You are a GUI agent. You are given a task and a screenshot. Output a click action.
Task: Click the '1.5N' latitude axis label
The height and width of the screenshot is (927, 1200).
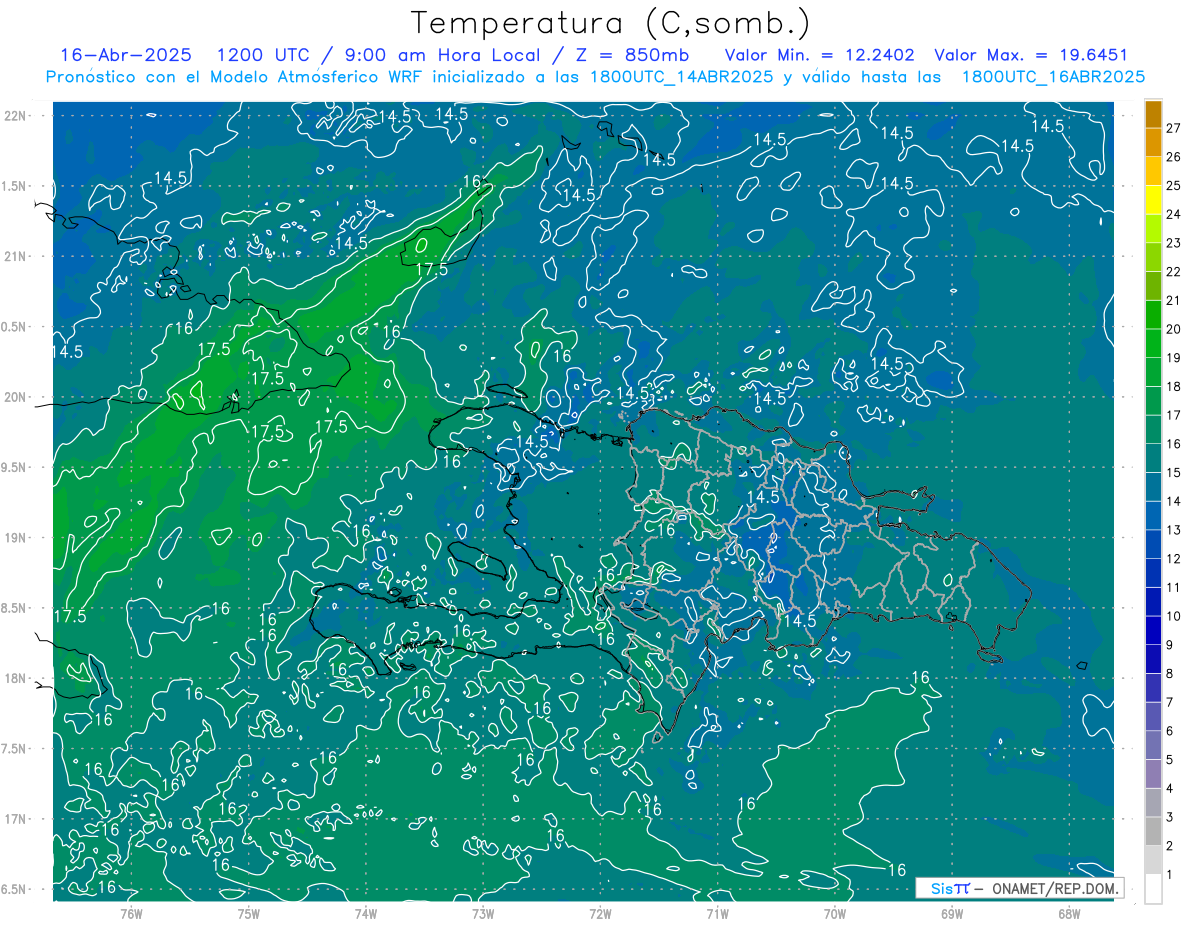(16, 186)
